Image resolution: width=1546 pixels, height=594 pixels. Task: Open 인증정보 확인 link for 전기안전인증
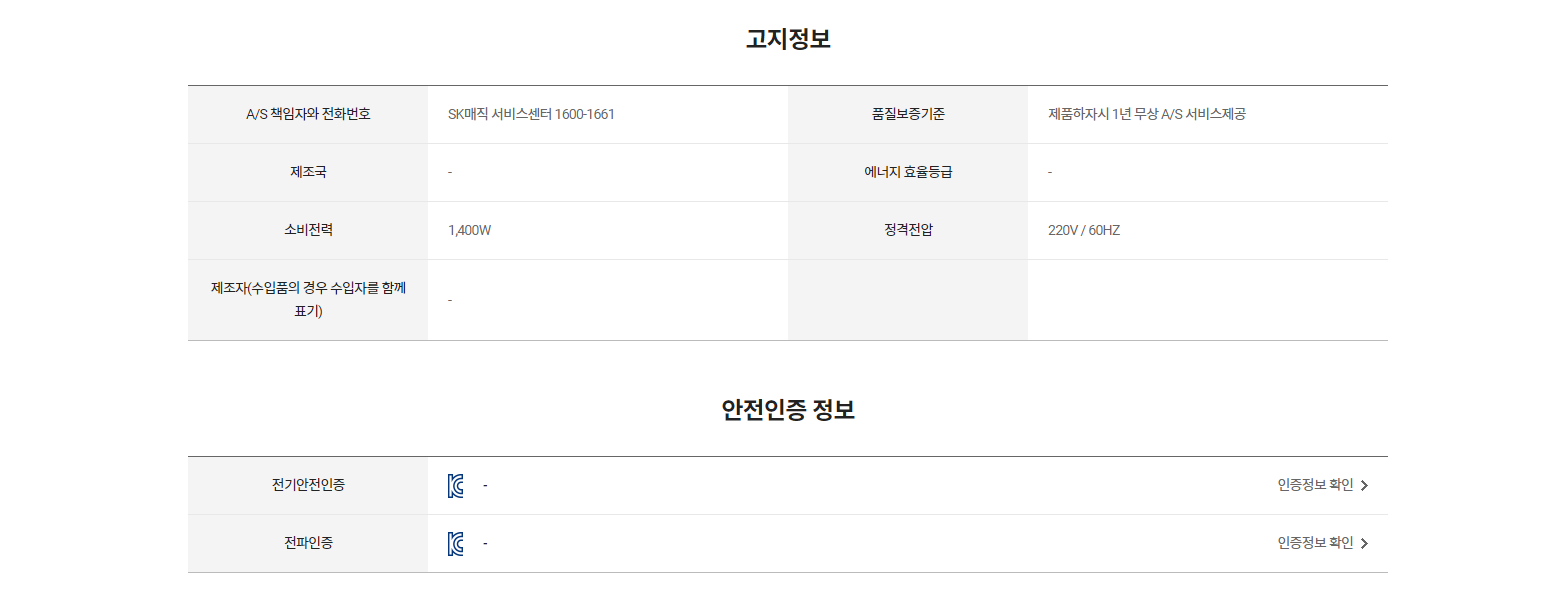pyautogui.click(x=1323, y=485)
